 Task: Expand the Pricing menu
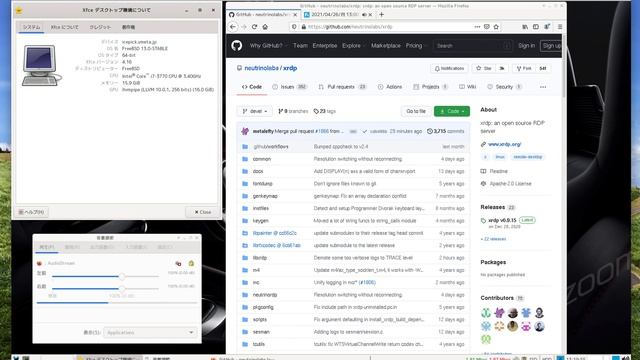[416, 46]
